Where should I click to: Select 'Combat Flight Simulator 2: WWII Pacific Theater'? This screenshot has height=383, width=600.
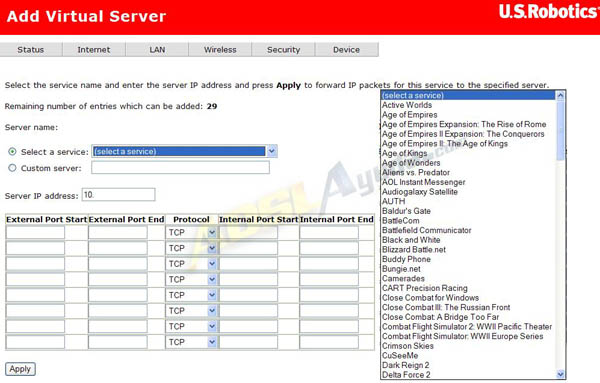pyautogui.click(x=468, y=327)
